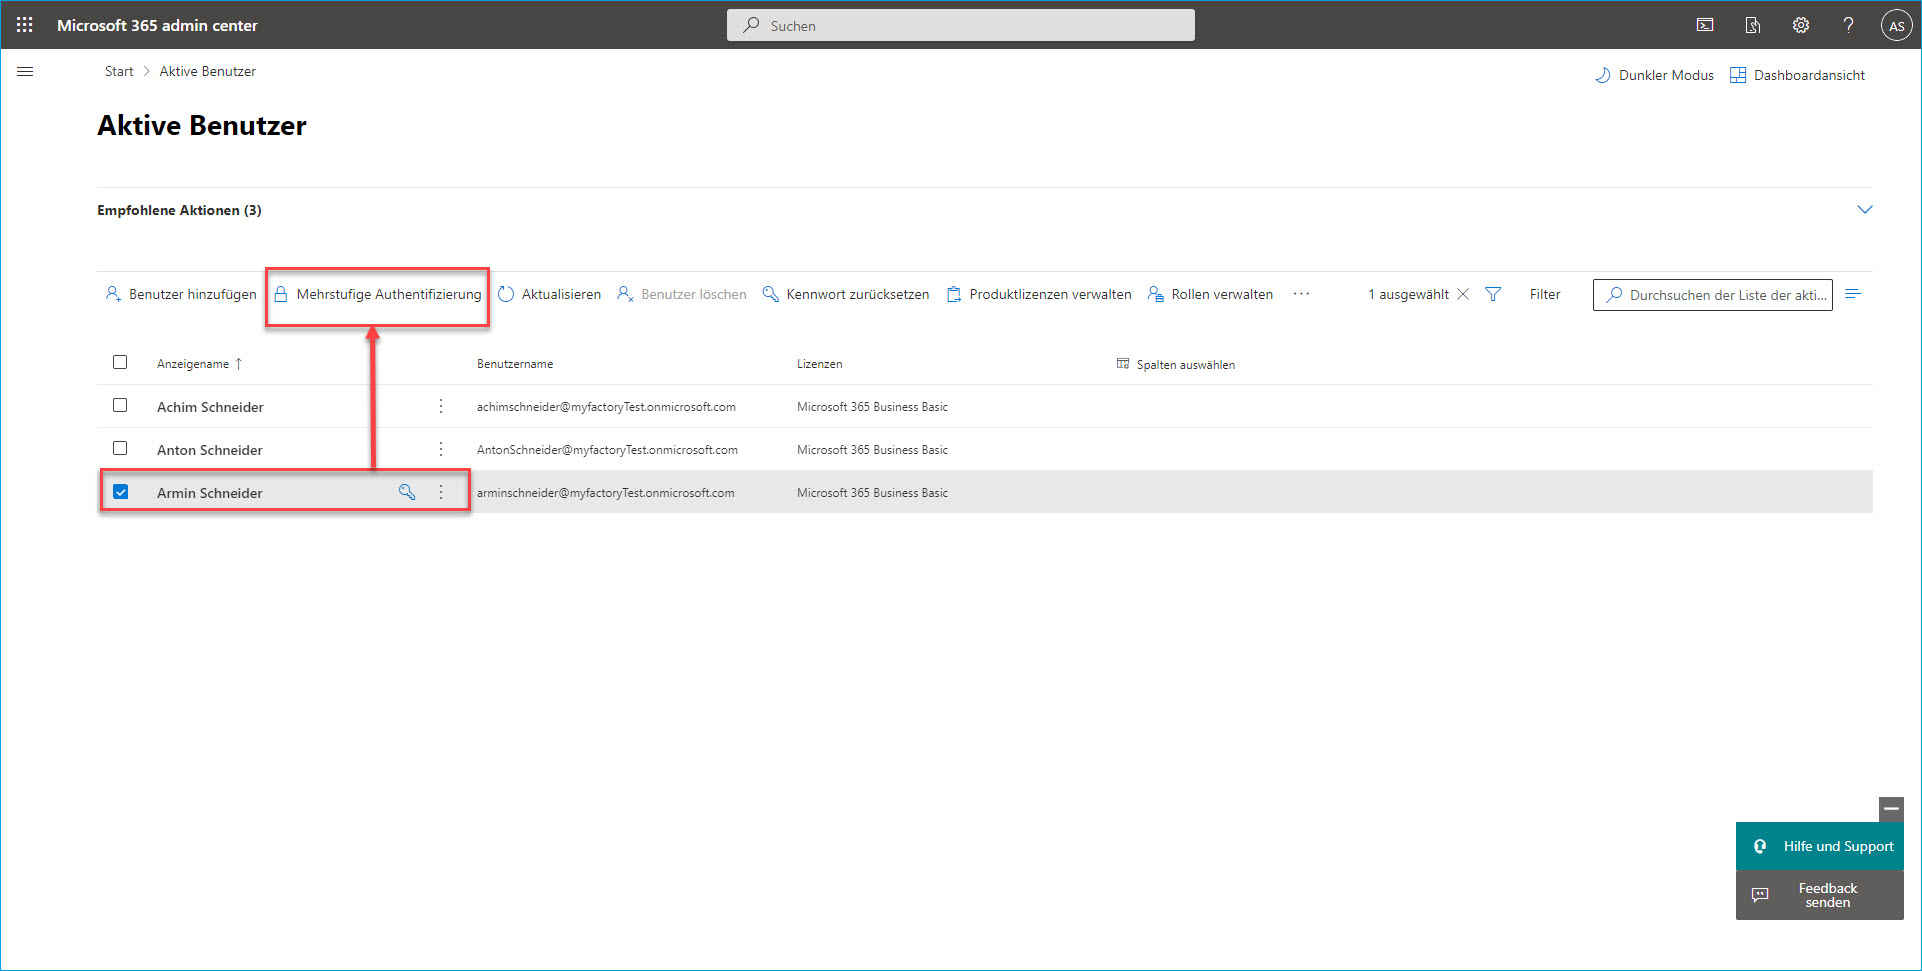Check the Achim Schneider checkbox

pos(120,405)
